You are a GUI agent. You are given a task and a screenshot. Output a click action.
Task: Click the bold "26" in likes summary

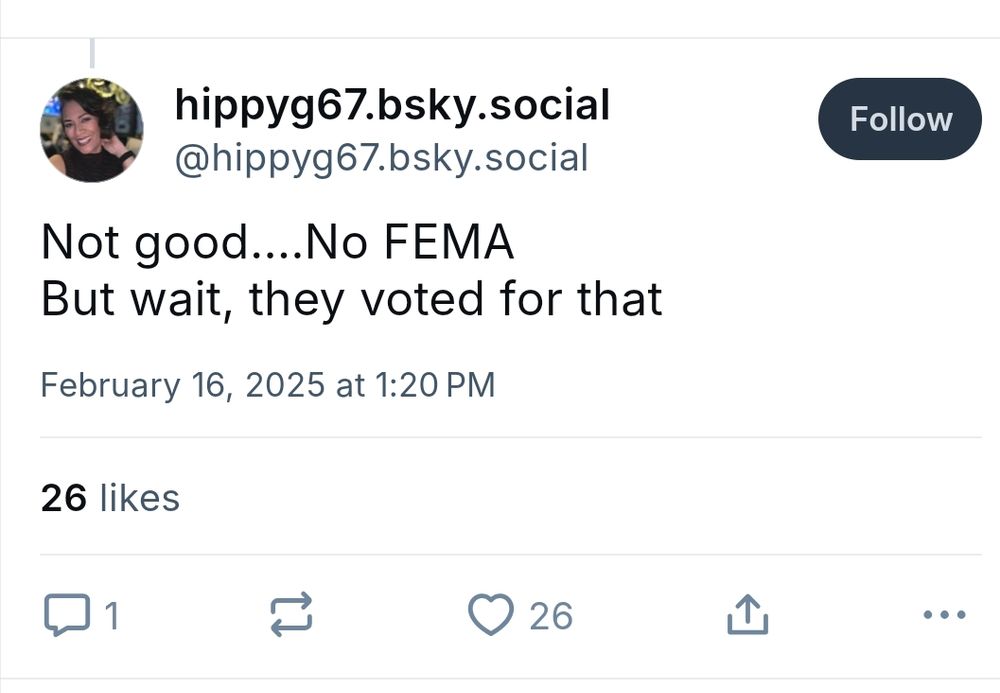[64, 497]
